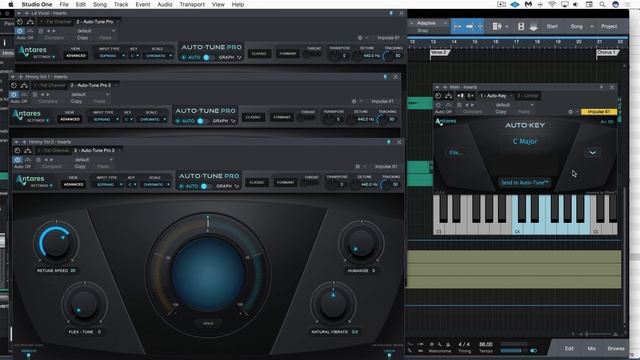The height and width of the screenshot is (360, 640).
Task: Click the Wi-Fi status icon
Action: coord(552,4)
